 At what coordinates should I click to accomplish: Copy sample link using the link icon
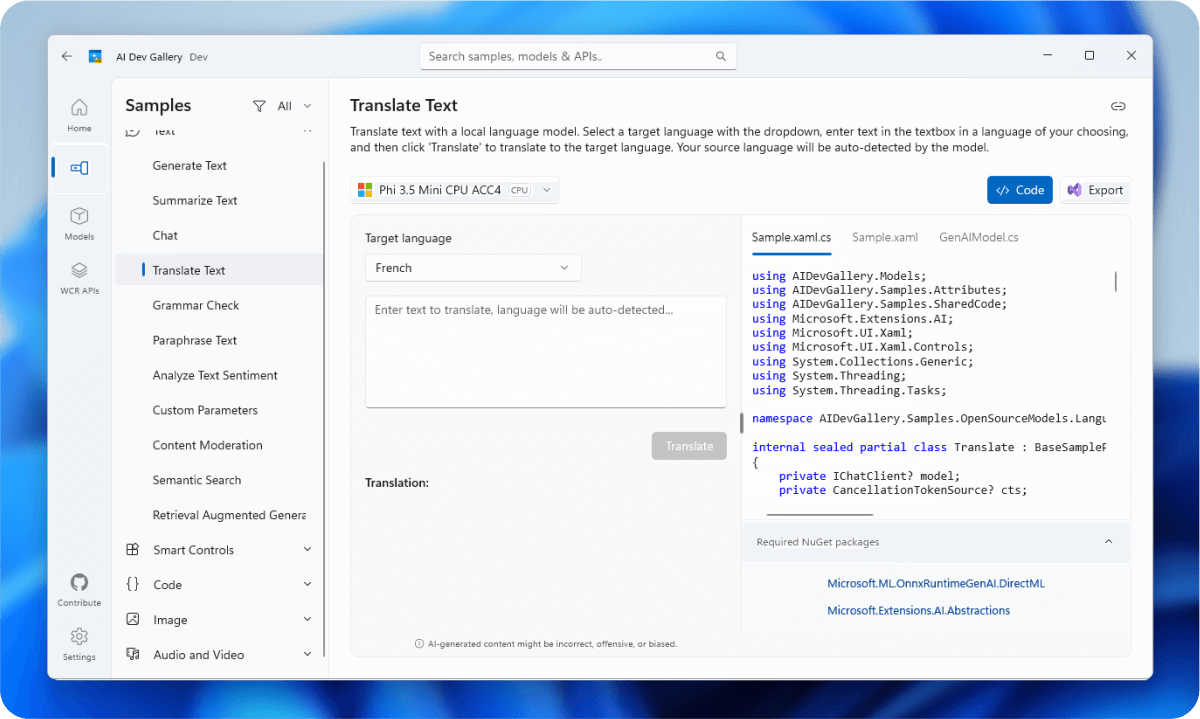[x=1117, y=105]
